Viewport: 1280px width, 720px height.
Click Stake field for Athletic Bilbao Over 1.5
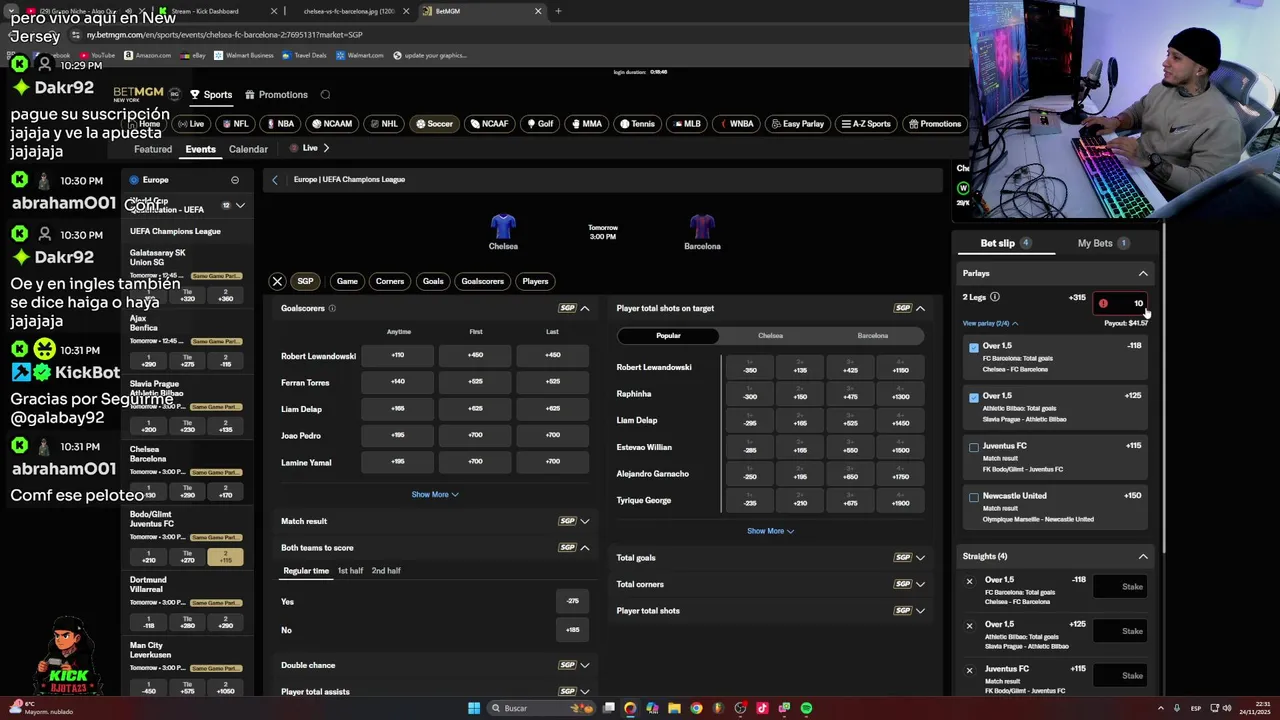1120,631
